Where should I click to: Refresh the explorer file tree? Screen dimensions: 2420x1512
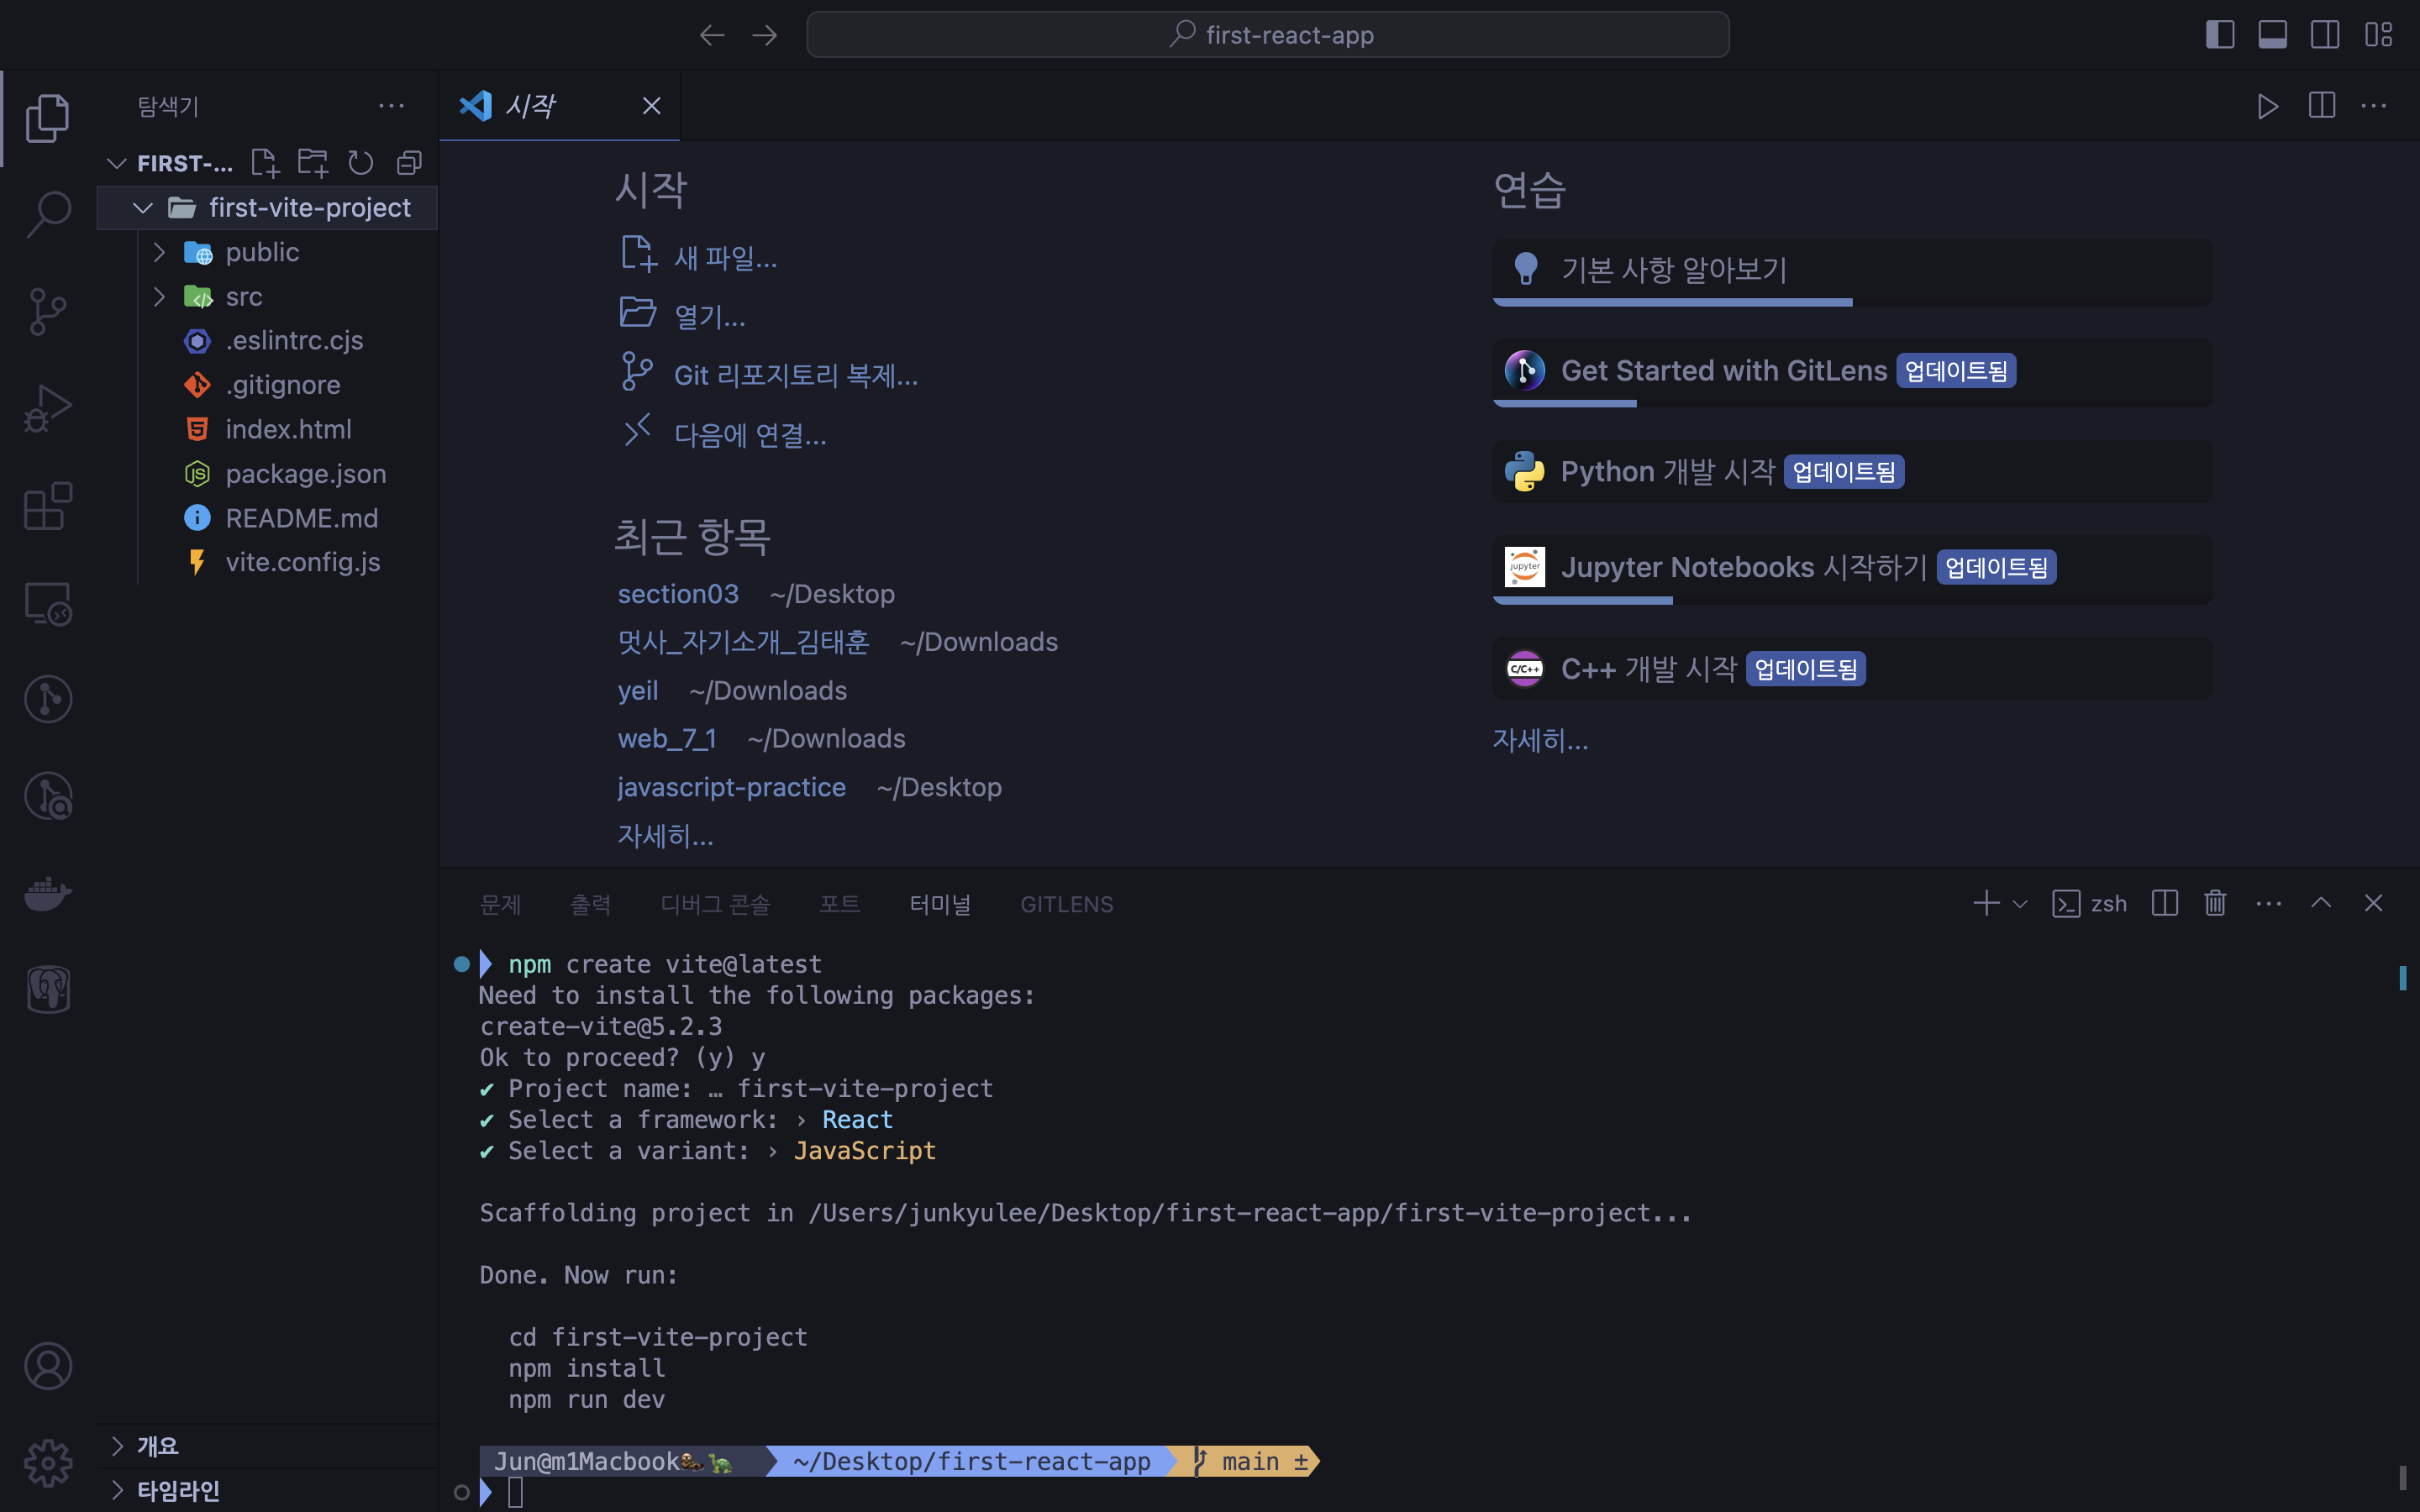360,163
